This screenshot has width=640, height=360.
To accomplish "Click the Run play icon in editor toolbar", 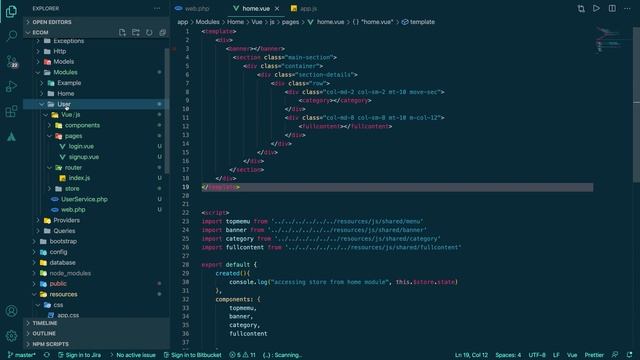I will [x=596, y=8].
